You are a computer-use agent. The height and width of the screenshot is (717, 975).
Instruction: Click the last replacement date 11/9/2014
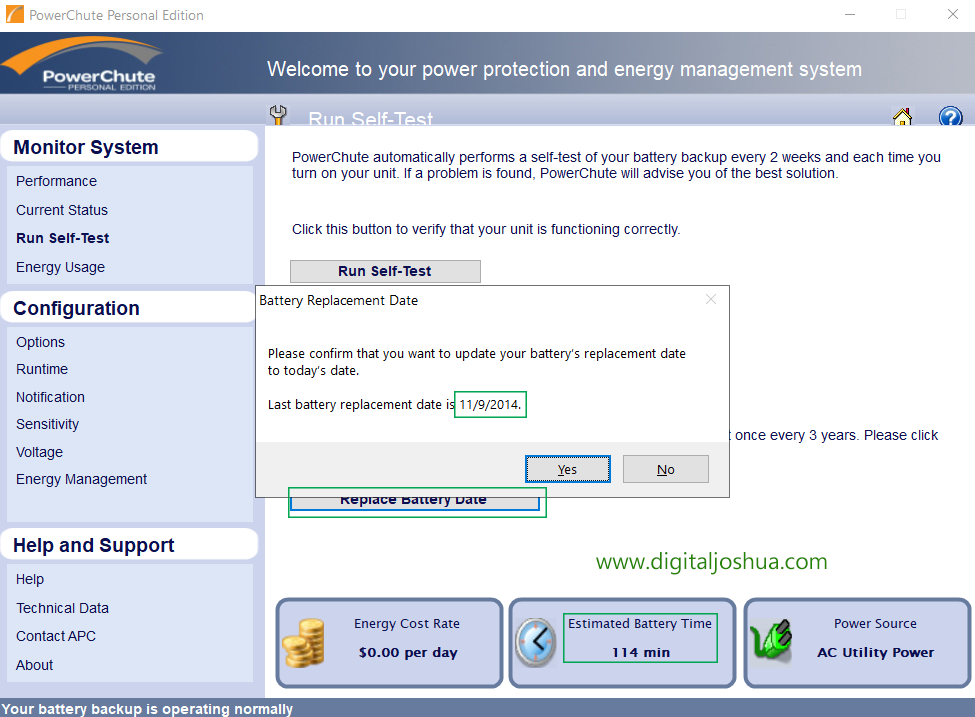pos(490,405)
